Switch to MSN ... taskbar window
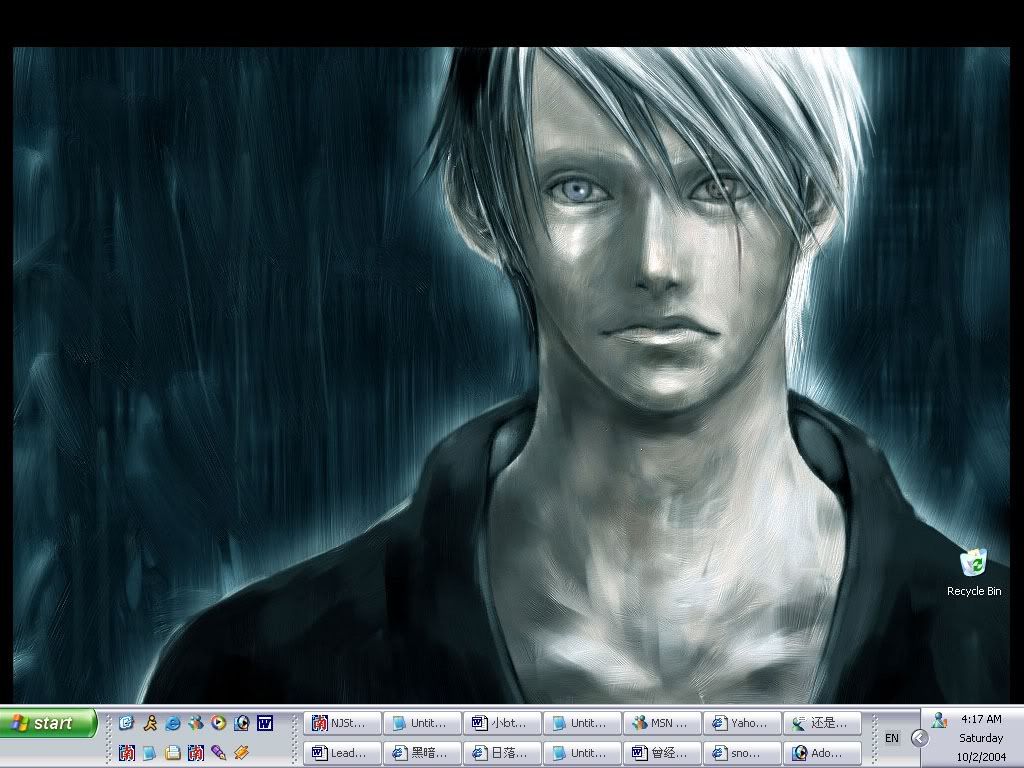1024x768 pixels. tap(662, 723)
